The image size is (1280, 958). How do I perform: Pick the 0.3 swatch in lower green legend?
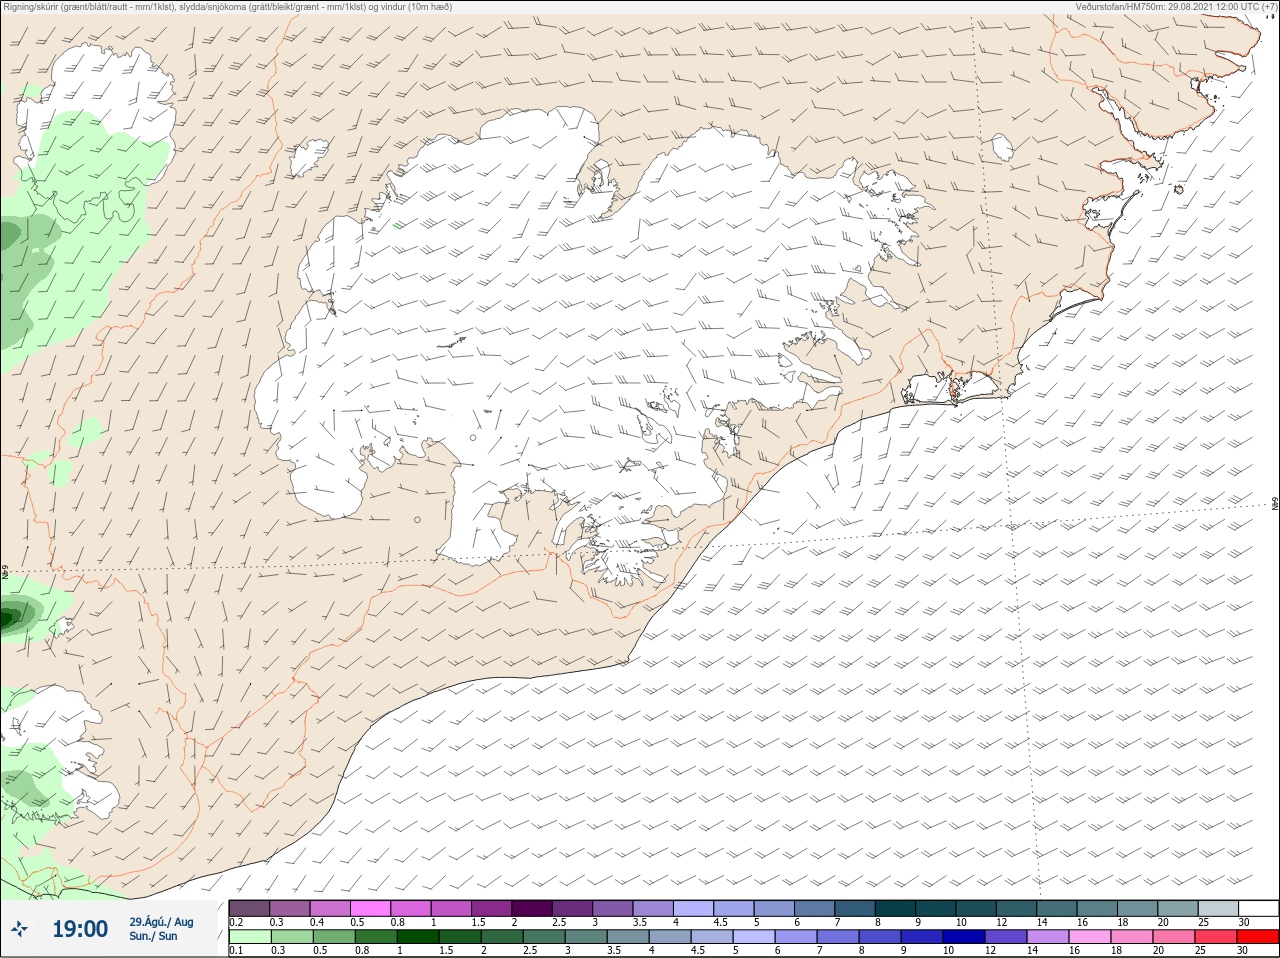pos(291,937)
